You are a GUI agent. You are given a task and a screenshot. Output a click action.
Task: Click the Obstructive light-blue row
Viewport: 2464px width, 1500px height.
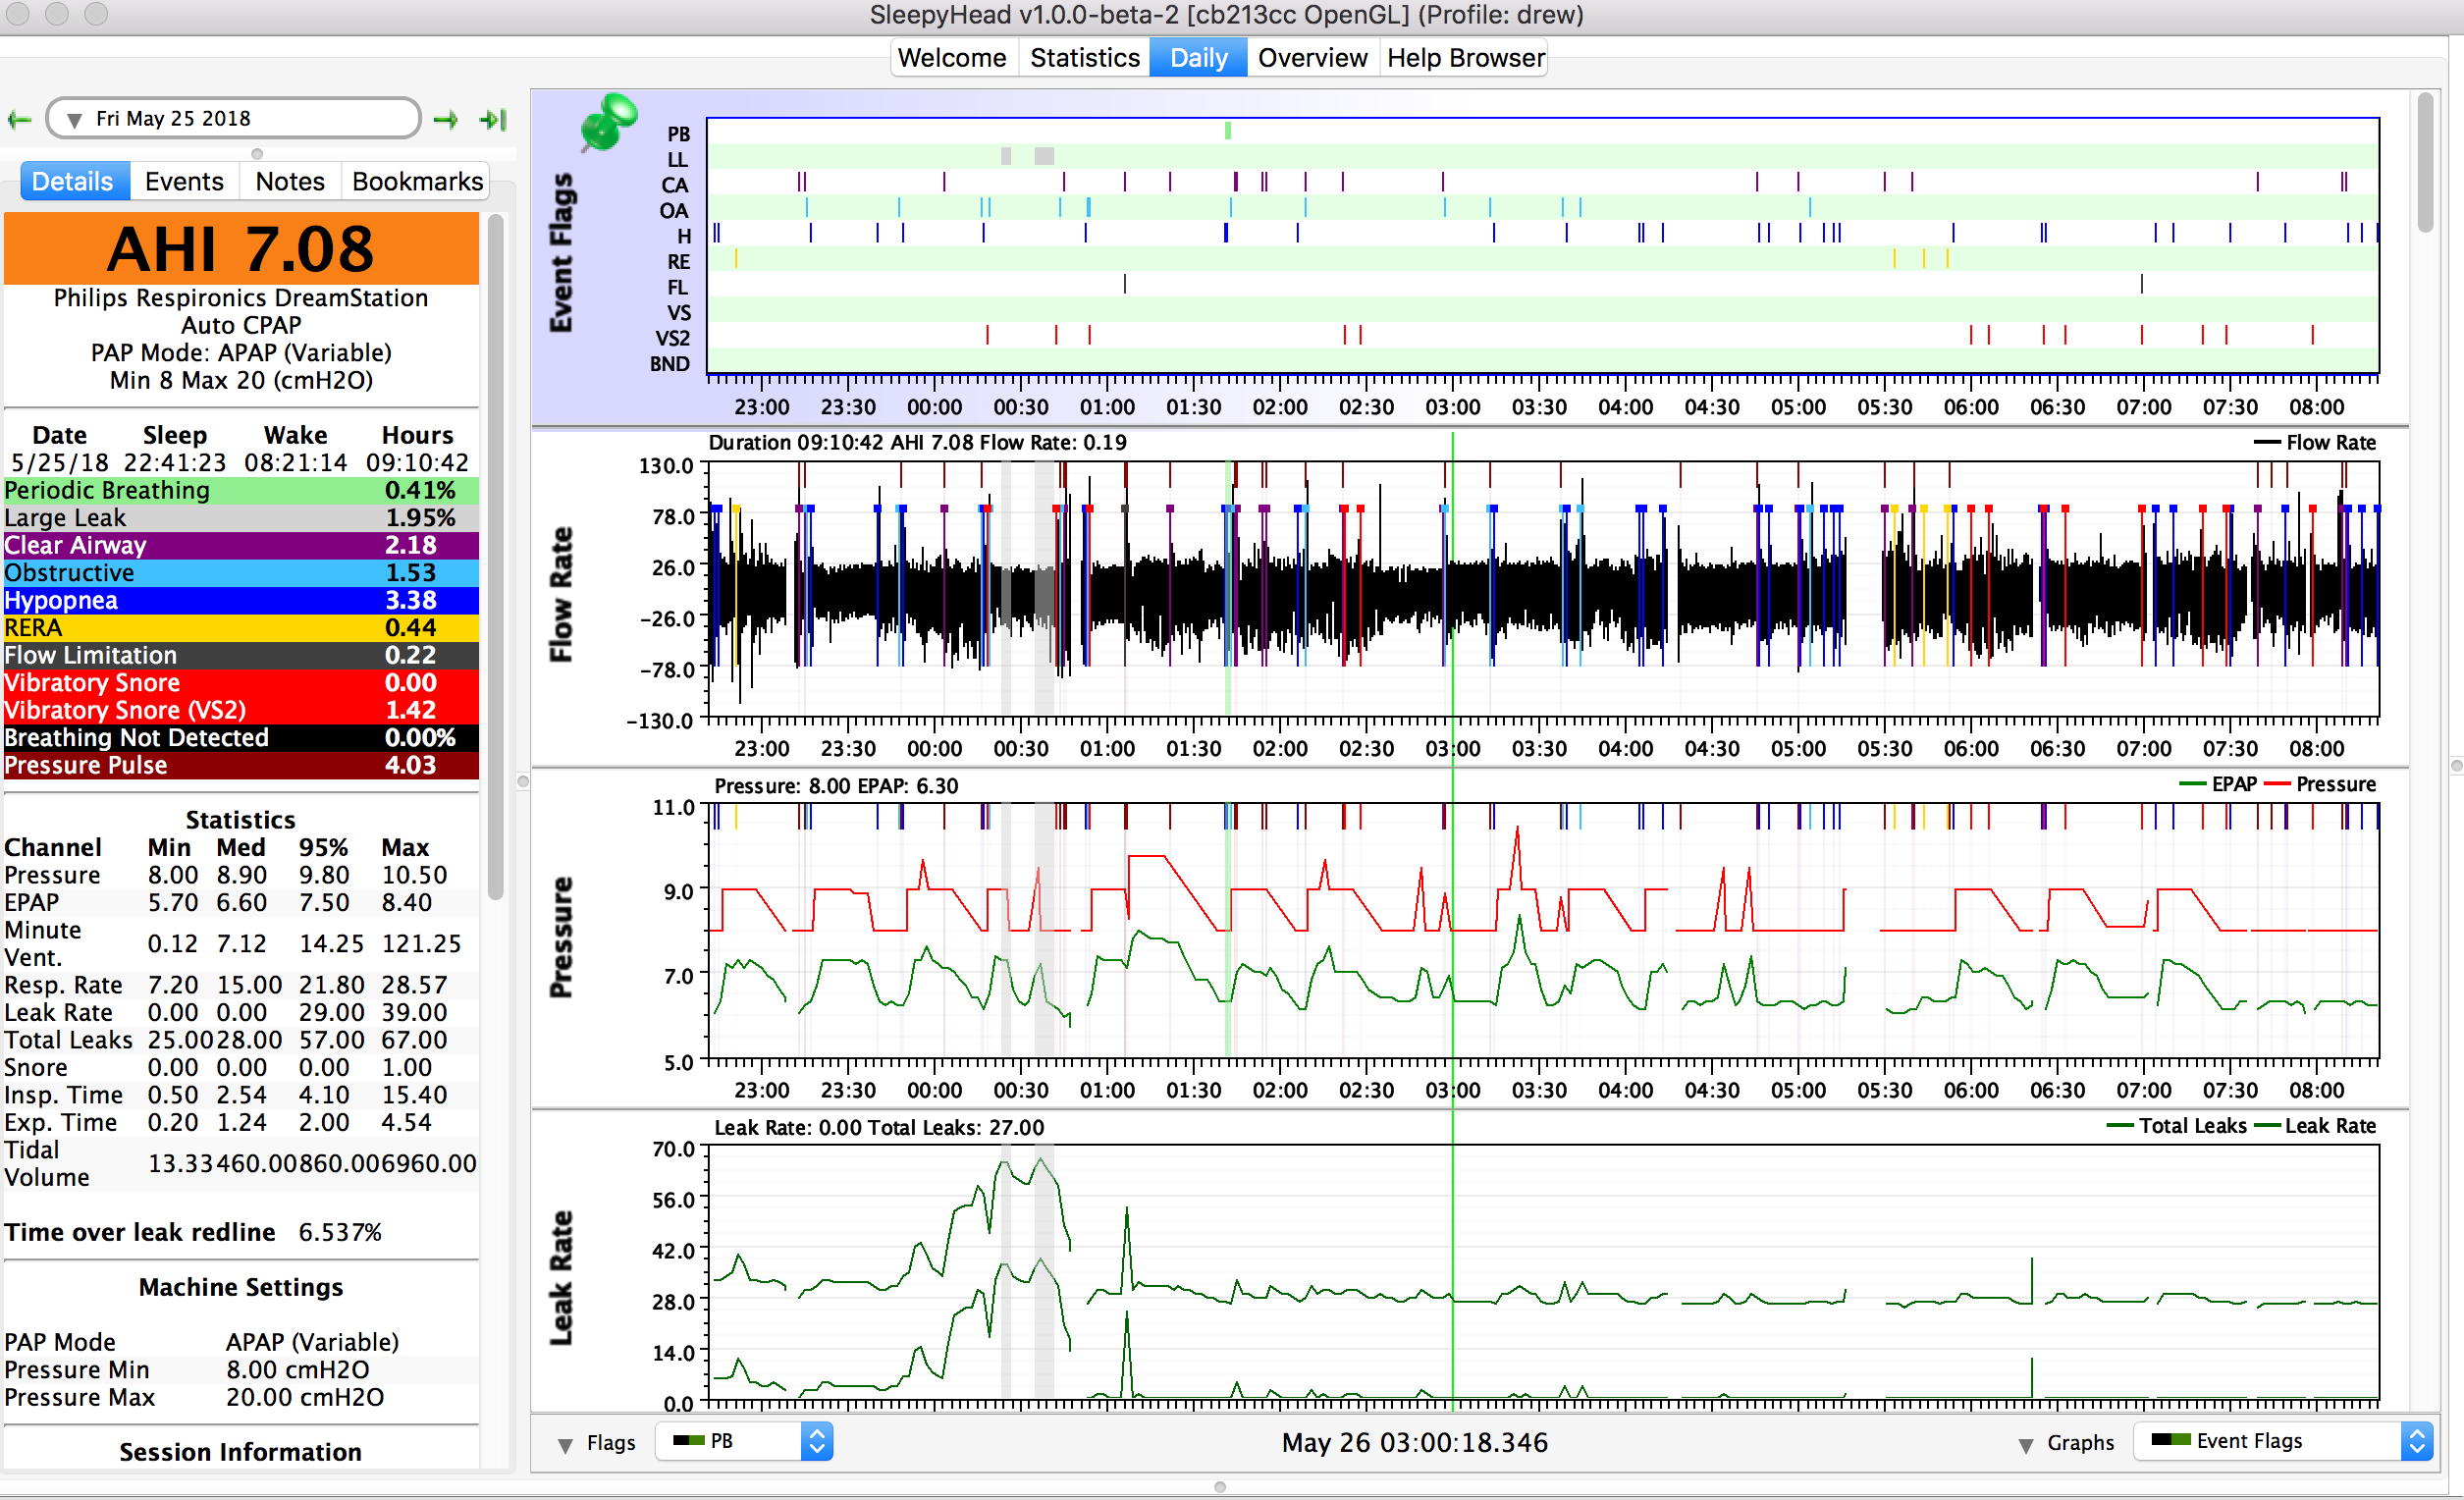click(x=241, y=573)
